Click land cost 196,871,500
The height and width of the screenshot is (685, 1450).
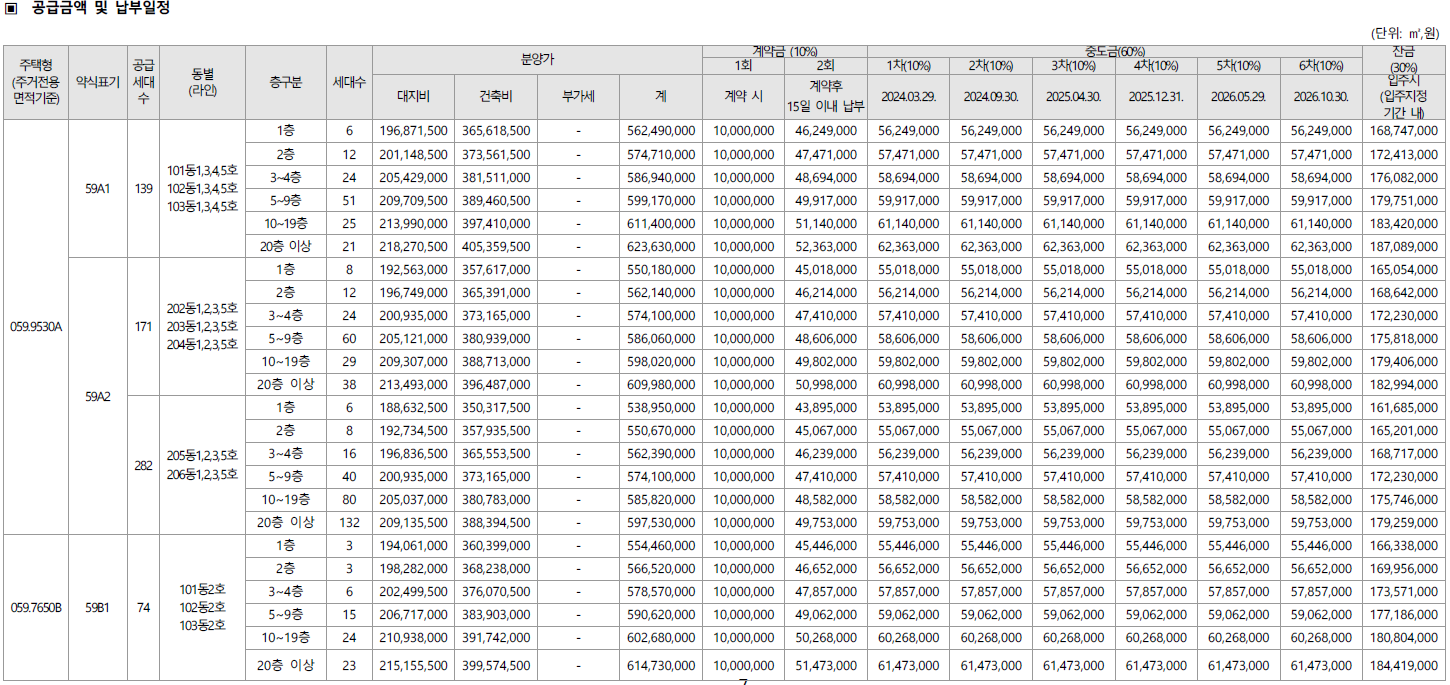(413, 131)
